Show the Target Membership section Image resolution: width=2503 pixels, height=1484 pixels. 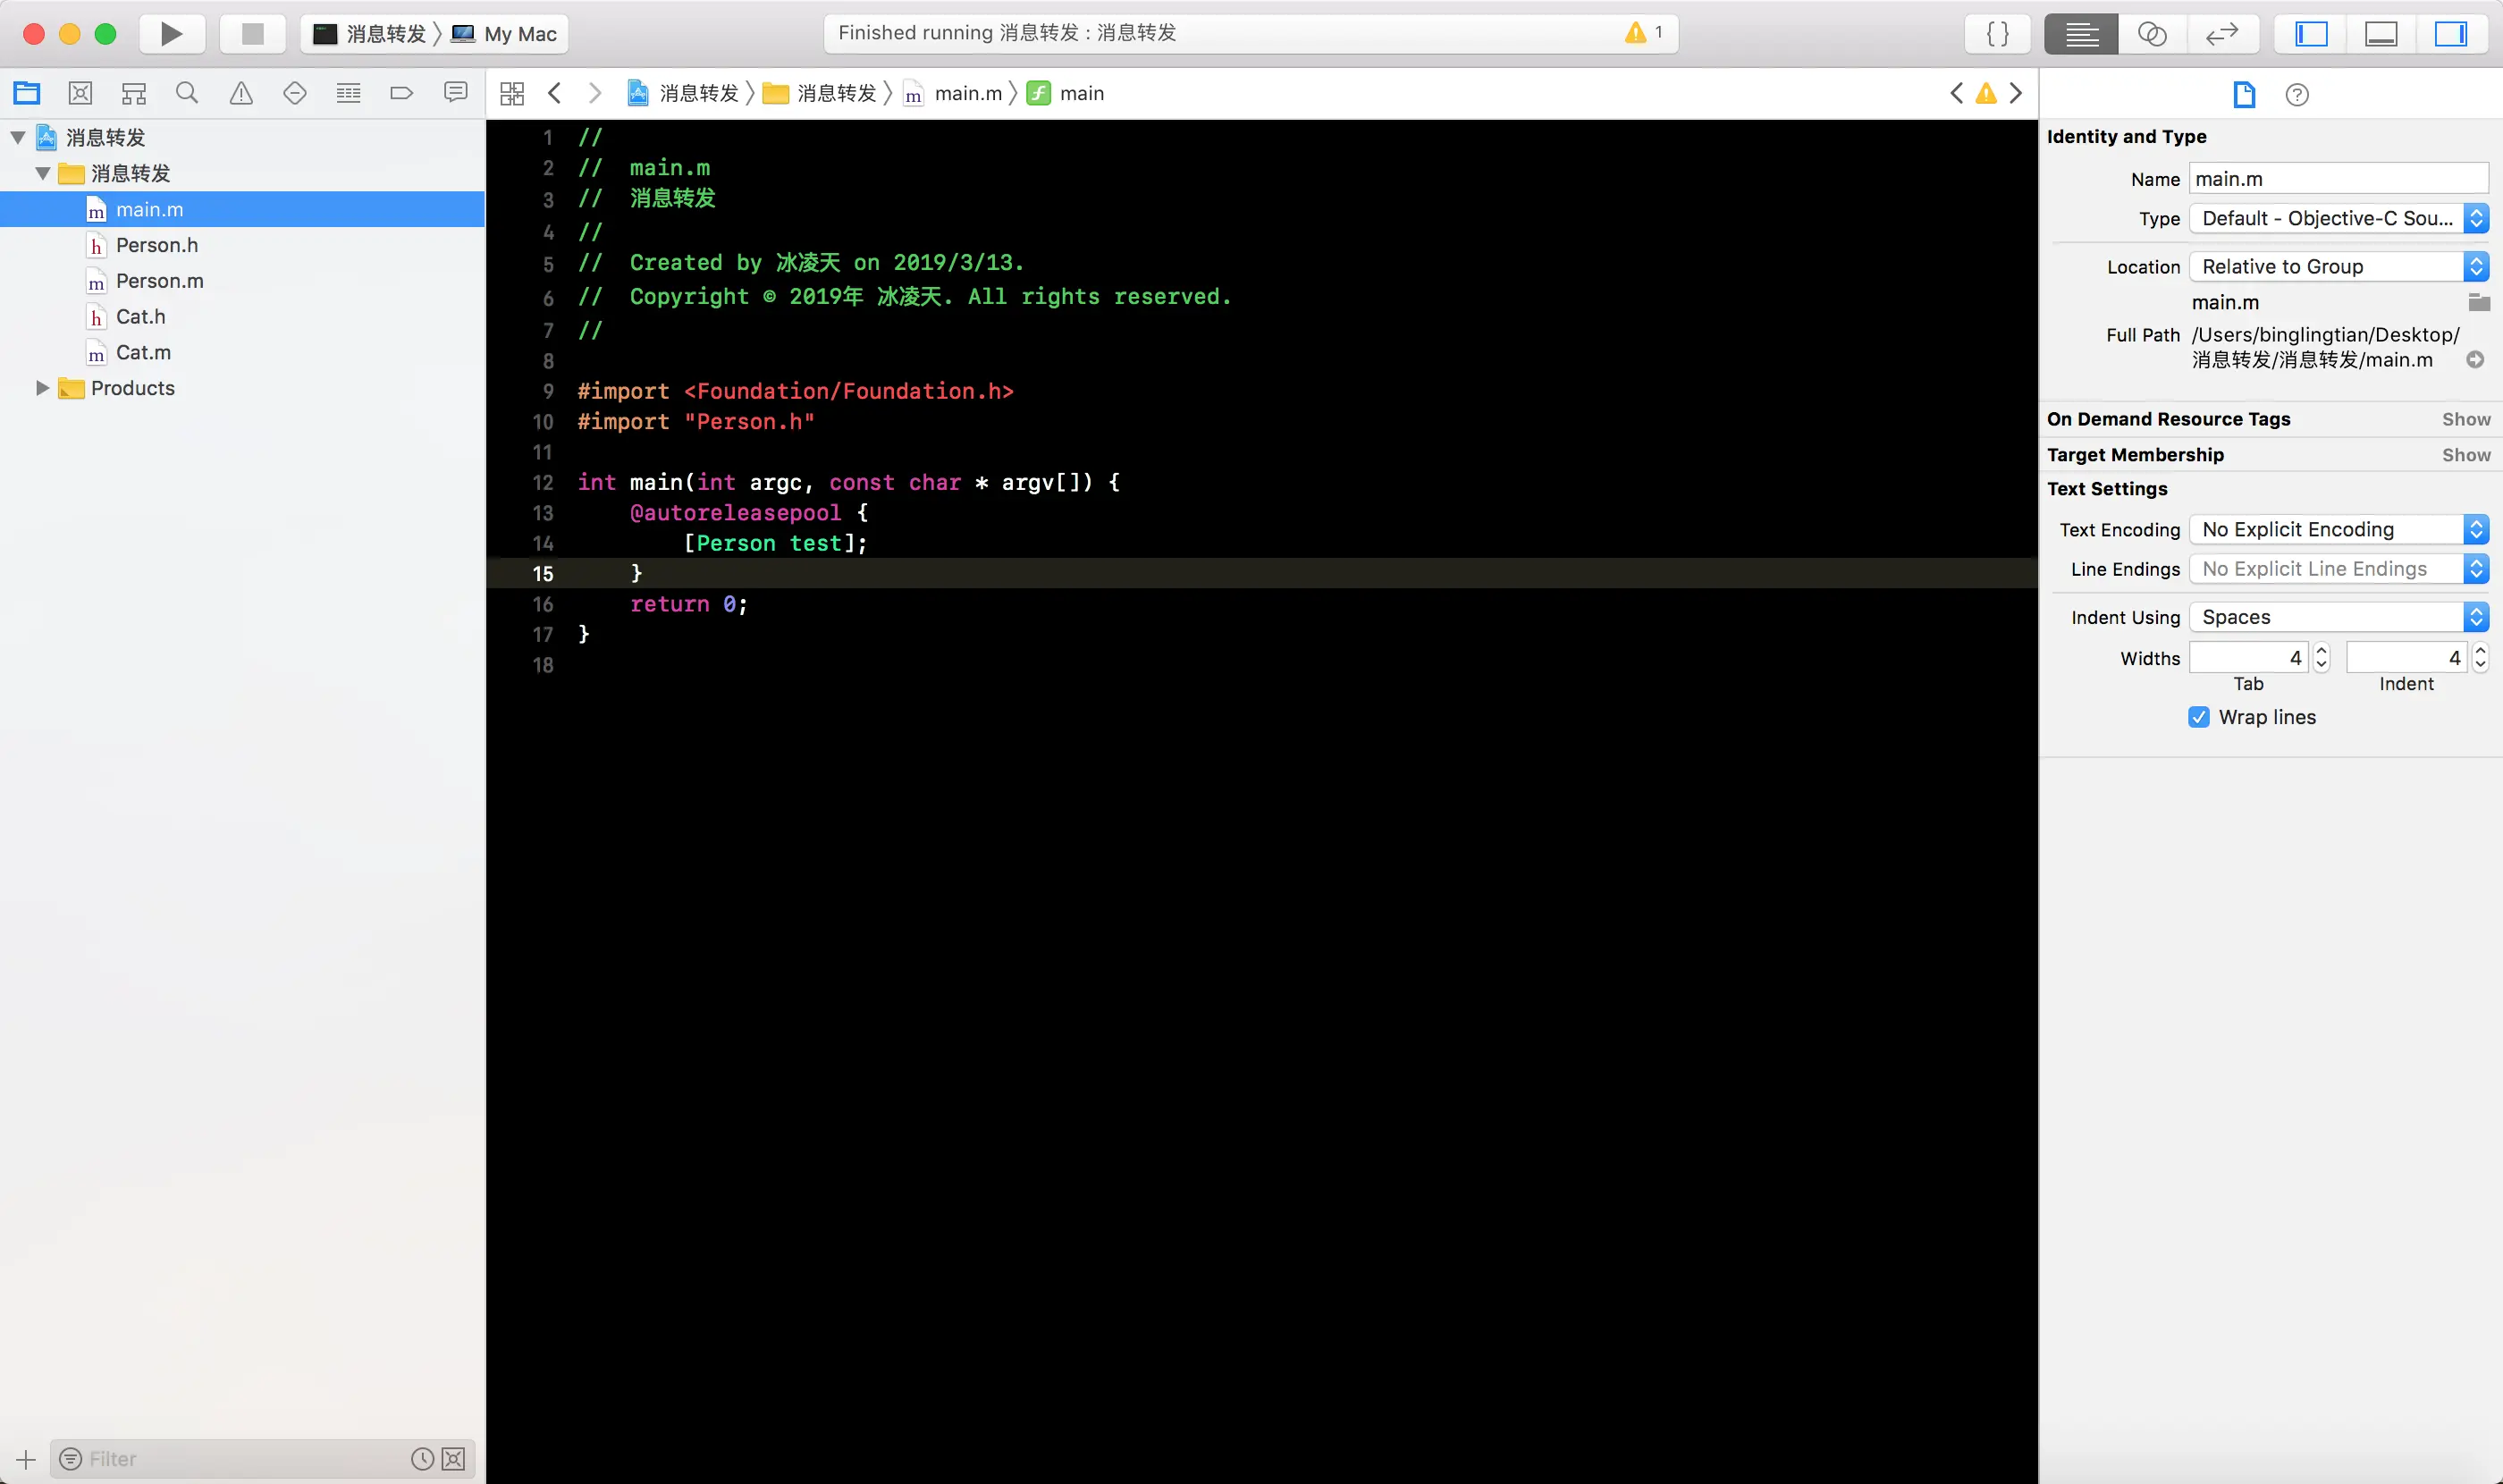pyautogui.click(x=2465, y=455)
